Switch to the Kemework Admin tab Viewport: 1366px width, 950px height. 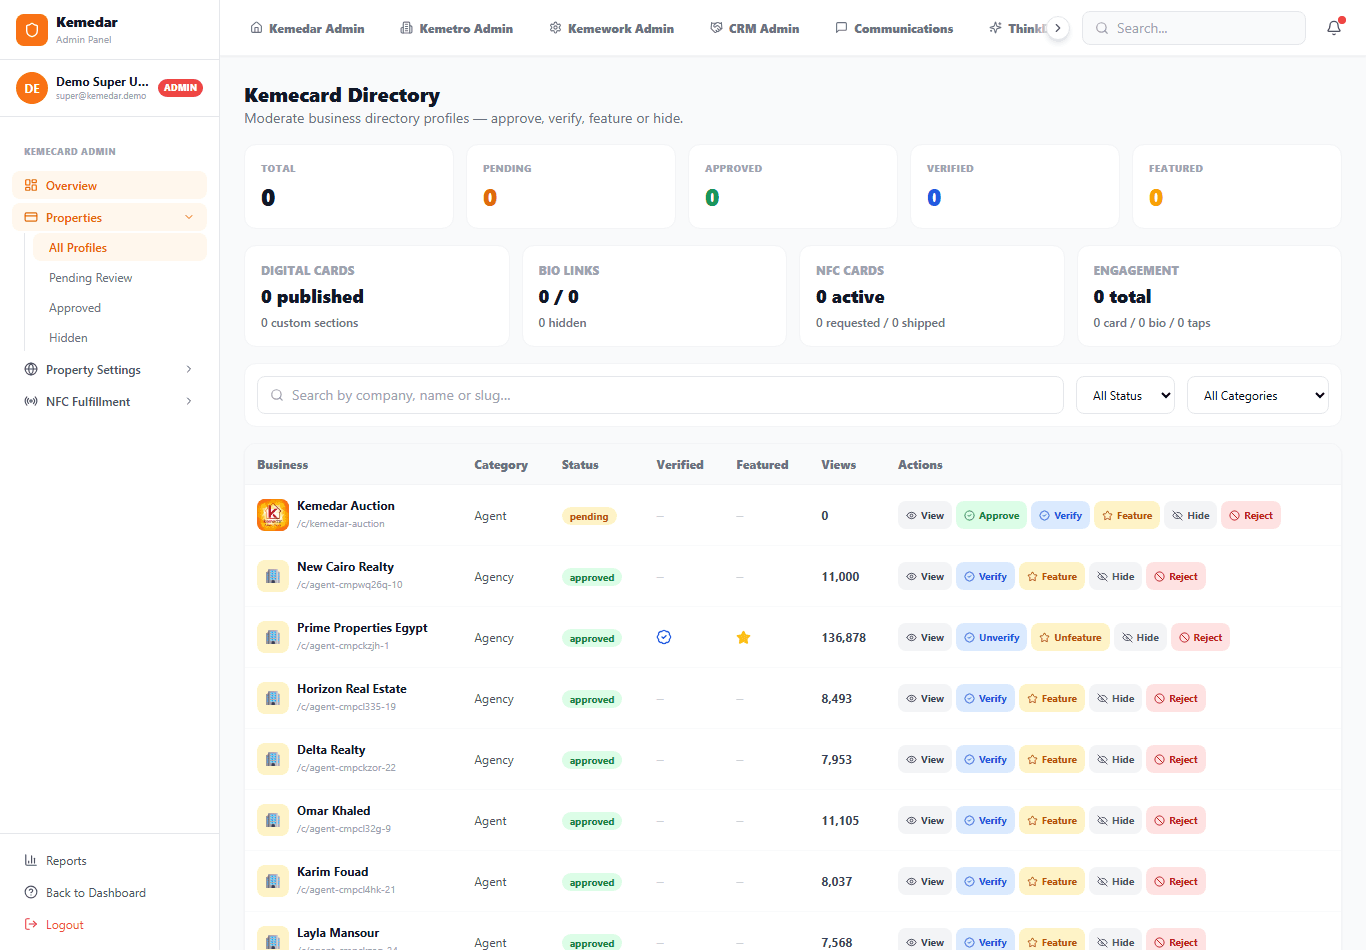[611, 28]
